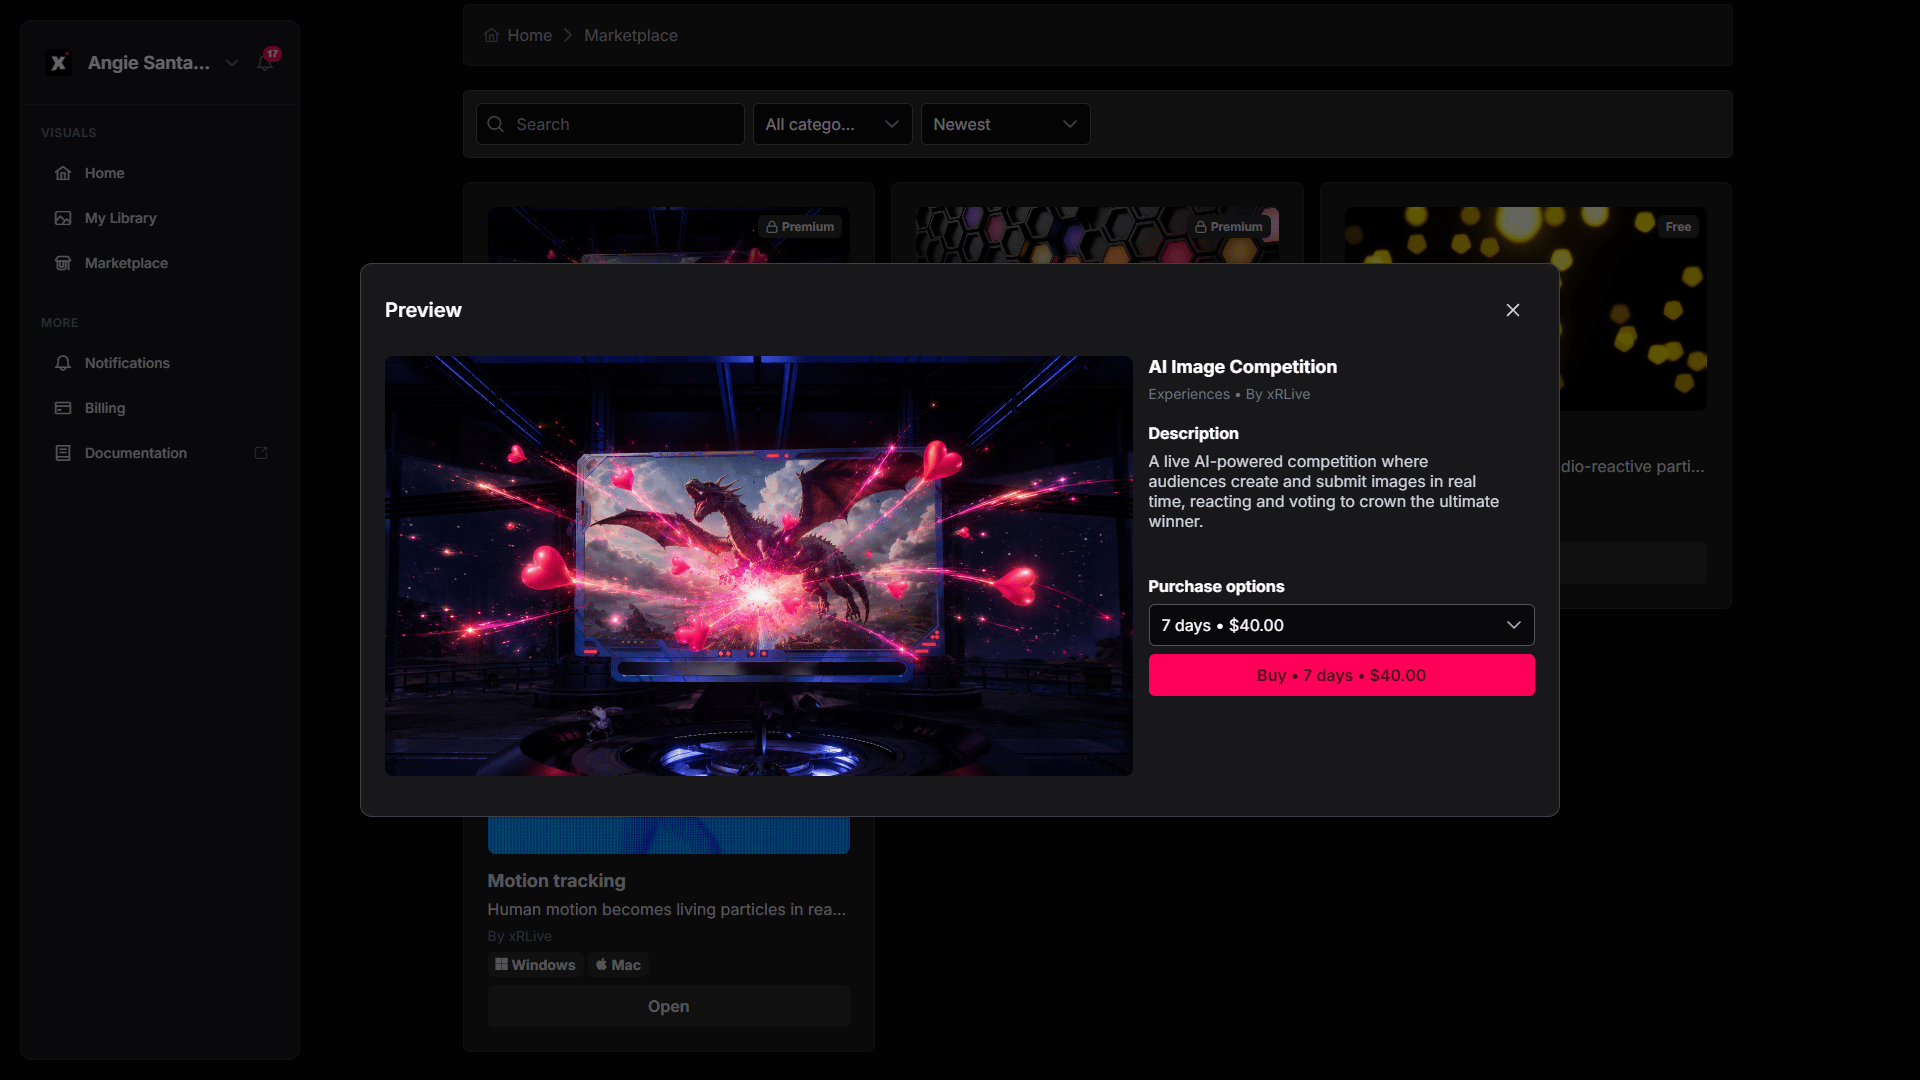The height and width of the screenshot is (1080, 1920).
Task: Open the purchase options dropdown
Action: tap(1341, 625)
